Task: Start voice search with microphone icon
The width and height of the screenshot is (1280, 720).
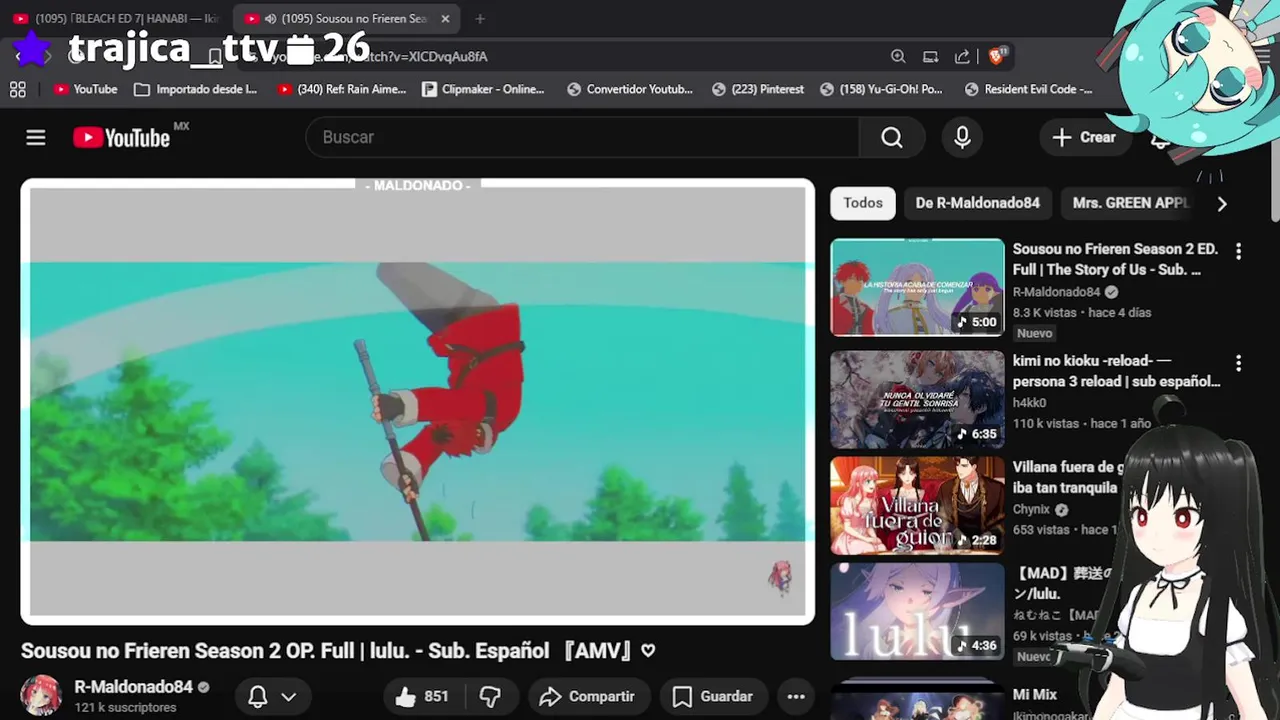Action: [x=962, y=138]
